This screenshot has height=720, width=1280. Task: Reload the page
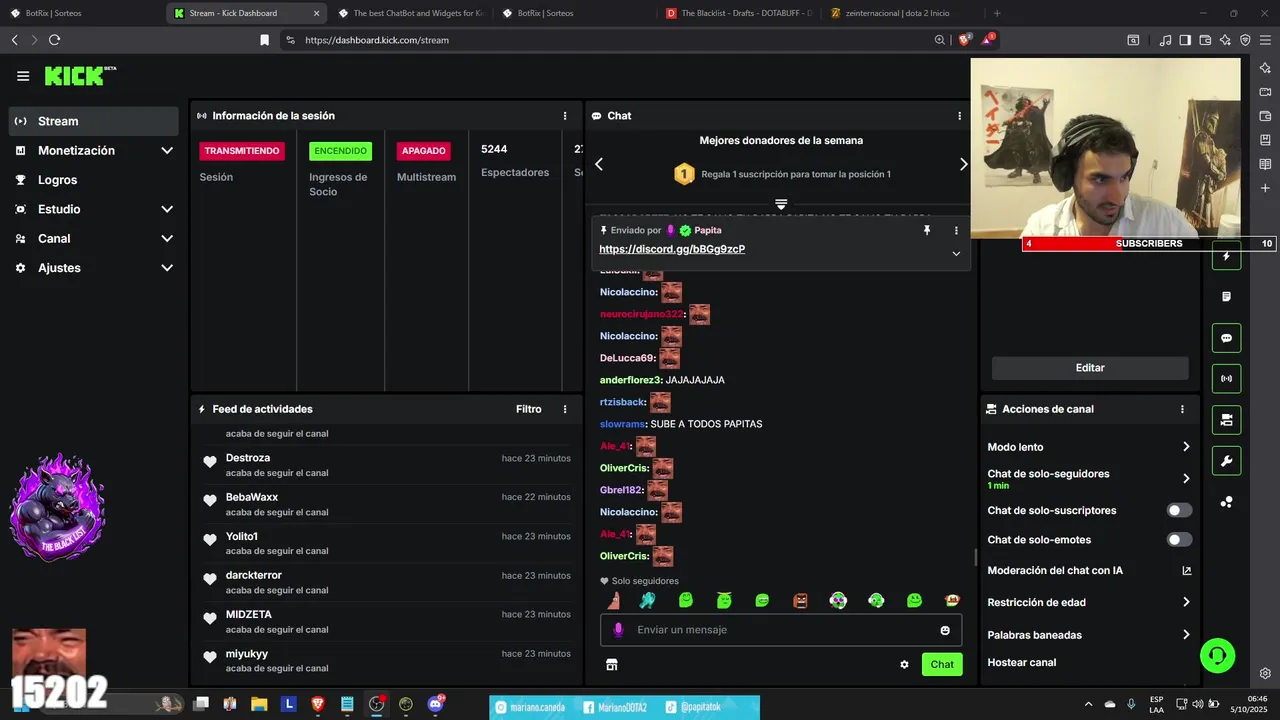[54, 40]
